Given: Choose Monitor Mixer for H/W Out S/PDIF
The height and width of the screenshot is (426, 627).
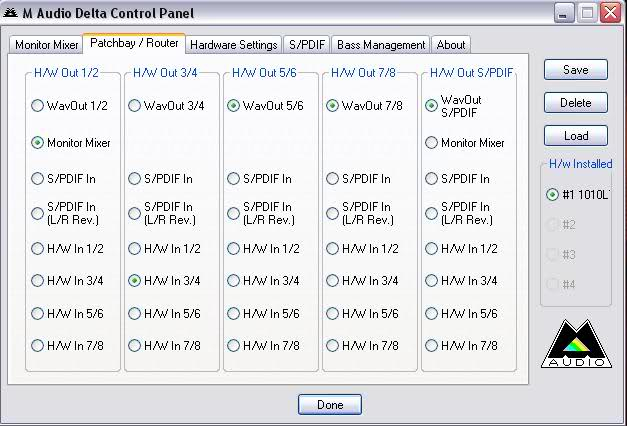Looking at the screenshot, I should pos(432,143).
